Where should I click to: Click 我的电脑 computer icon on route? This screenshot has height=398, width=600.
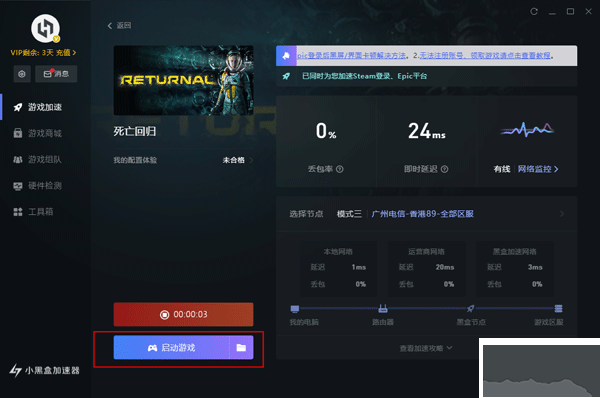(x=295, y=308)
